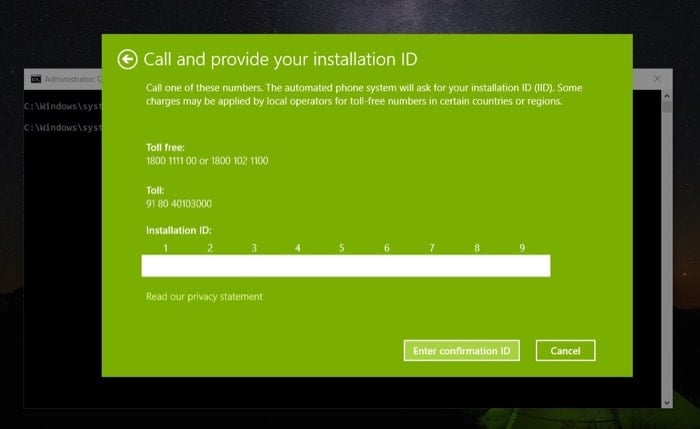
Task: Click the dialog title Call and provide heading
Action: pos(280,59)
